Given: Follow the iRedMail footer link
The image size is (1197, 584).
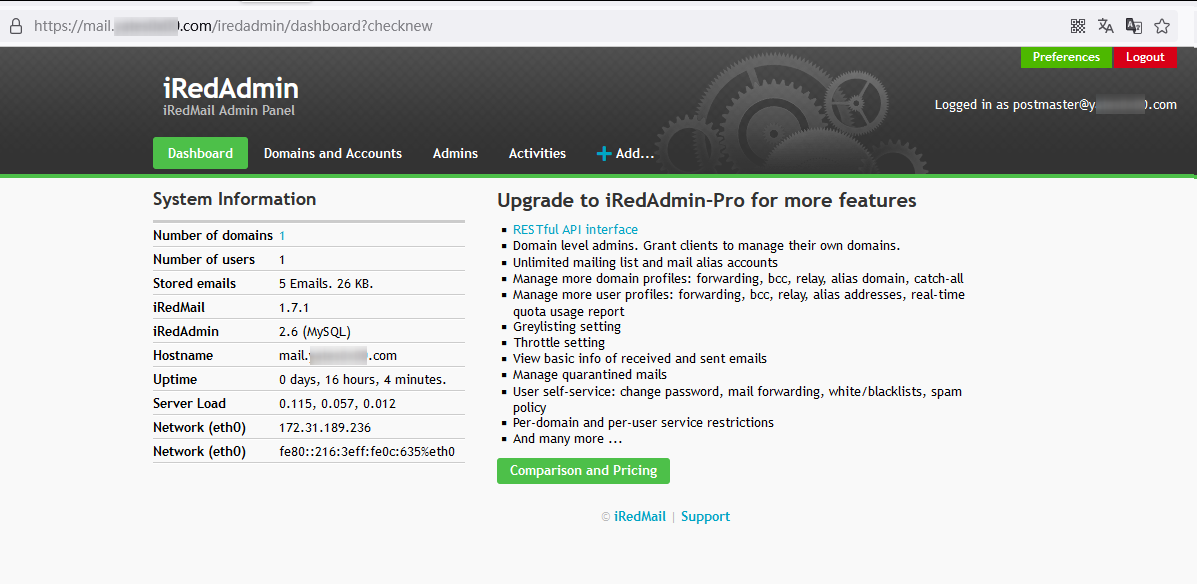Looking at the screenshot, I should click(x=640, y=517).
